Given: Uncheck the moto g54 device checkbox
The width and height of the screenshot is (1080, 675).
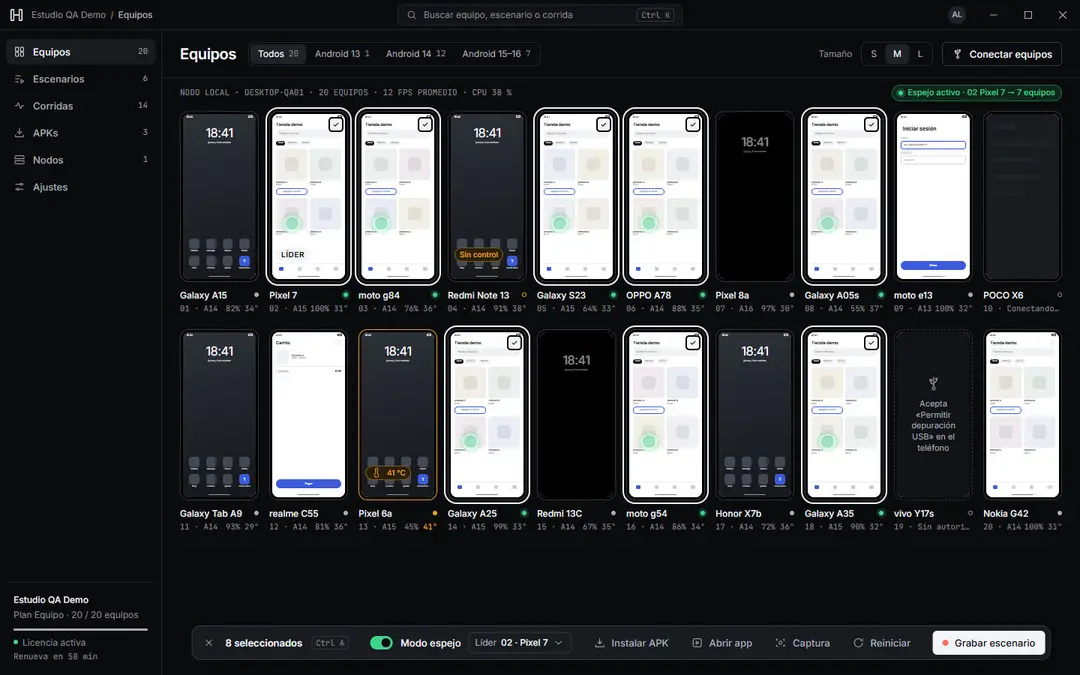Looking at the screenshot, I should (693, 342).
